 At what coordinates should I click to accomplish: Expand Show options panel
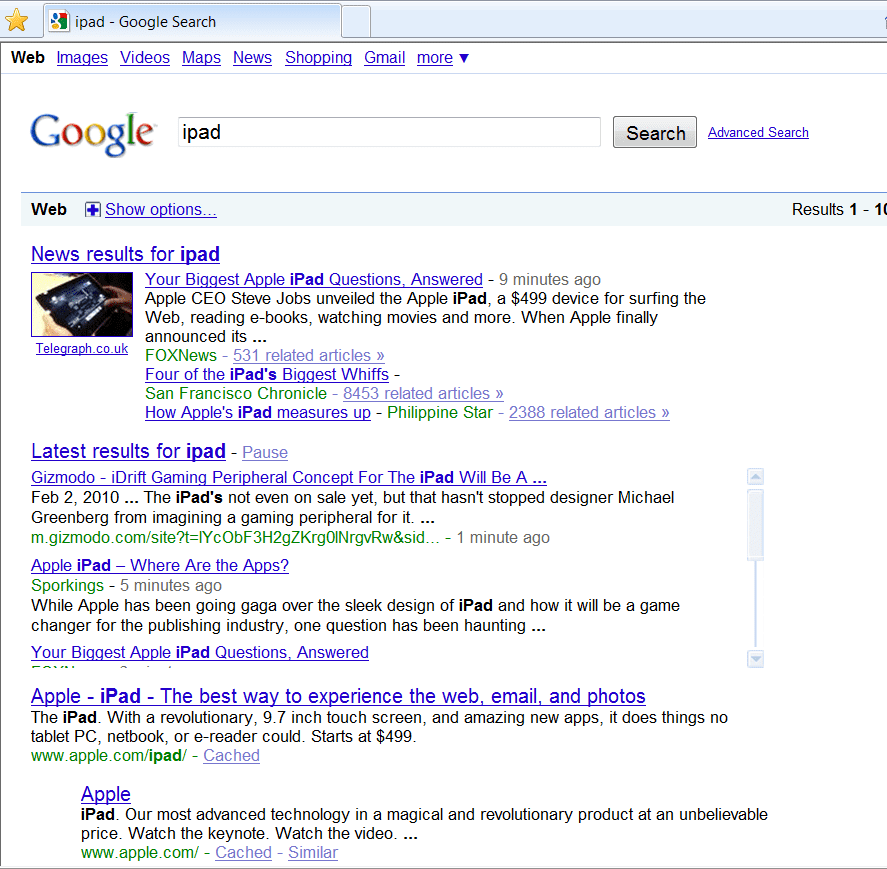coord(161,210)
